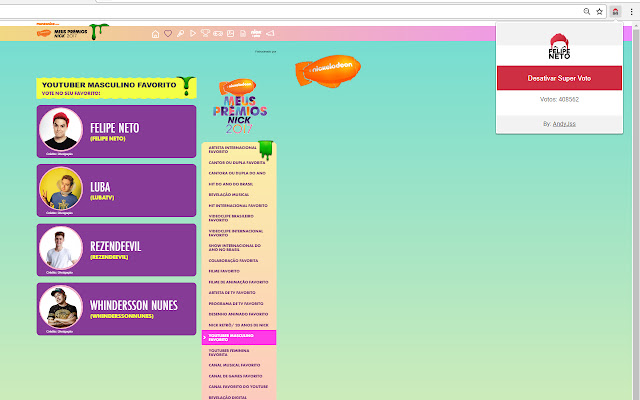640x400 pixels.
Task: Click the megaphone icon in the navbar
Action: pos(270,33)
